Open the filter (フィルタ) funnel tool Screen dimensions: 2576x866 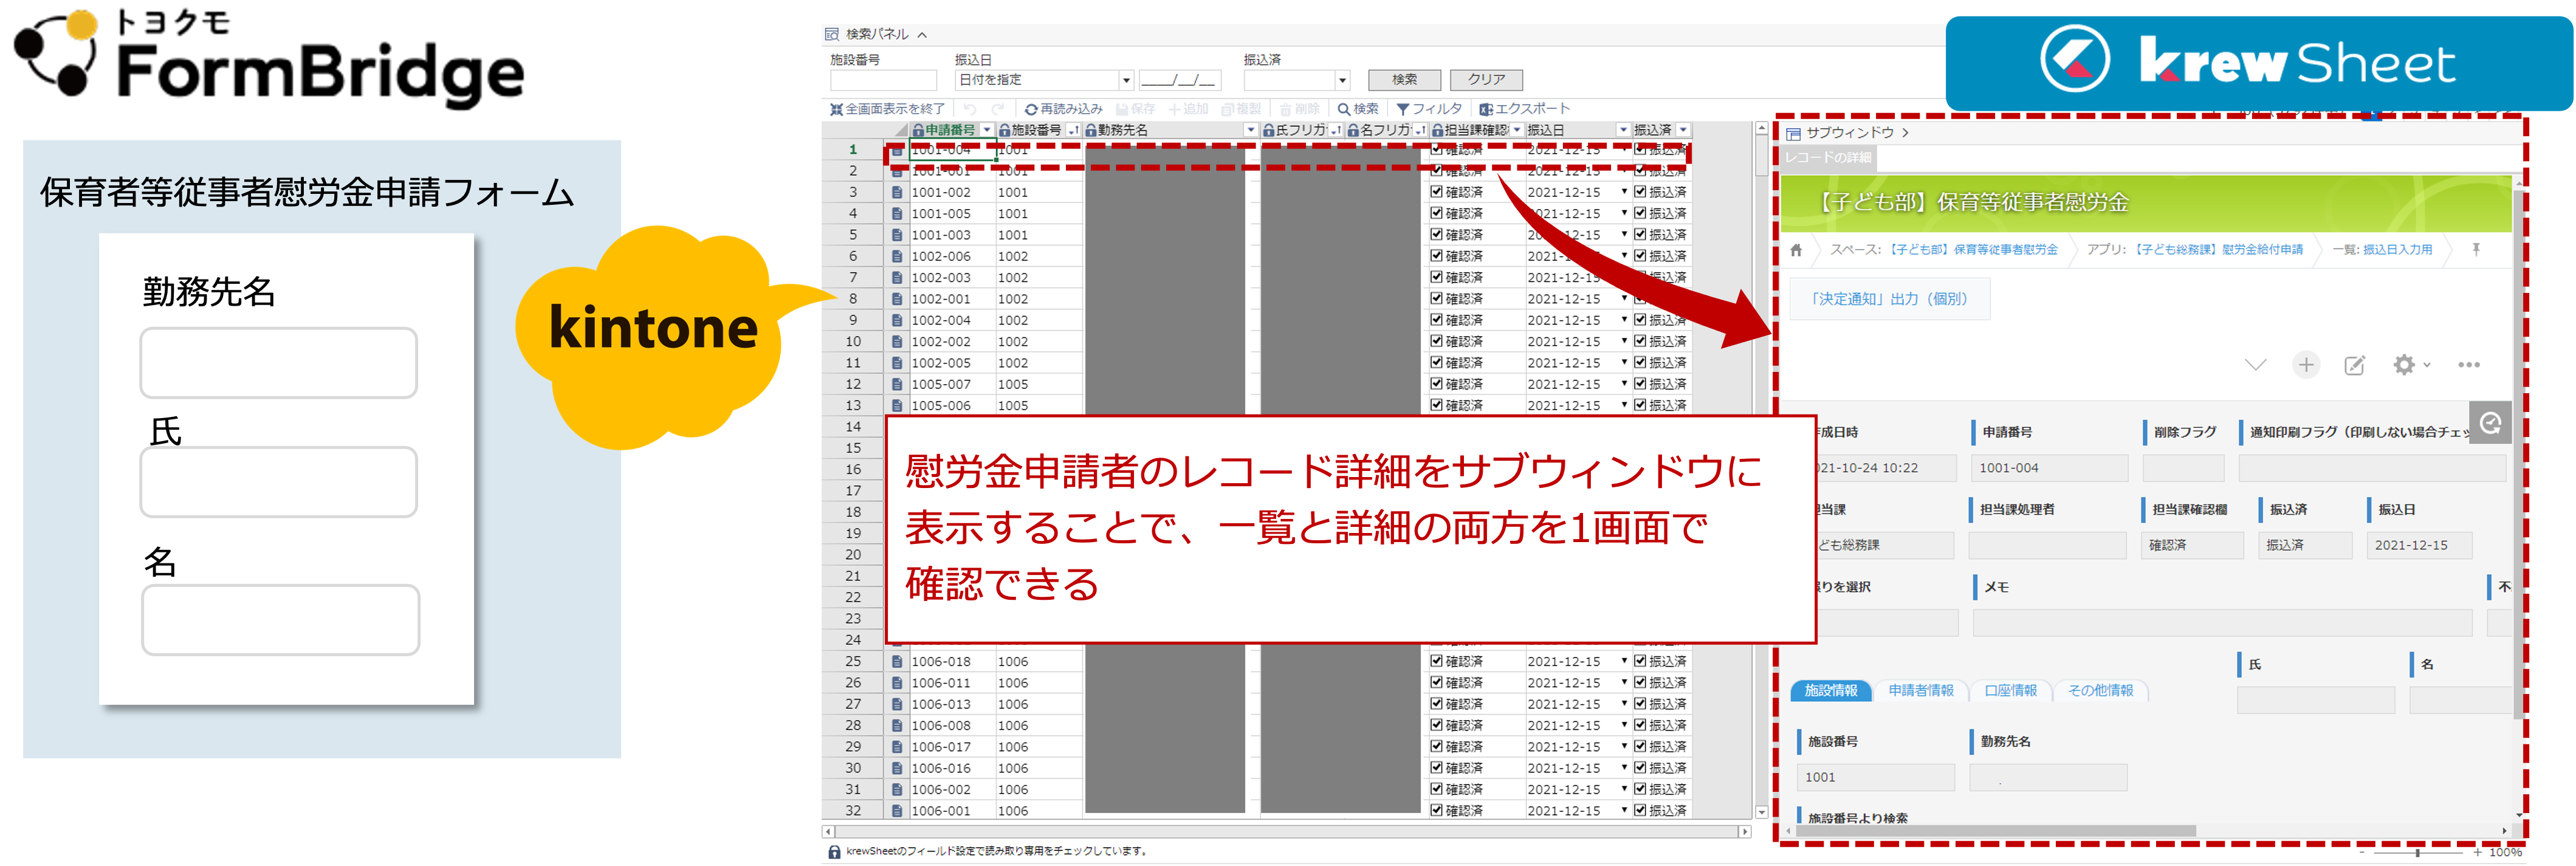(x=1403, y=109)
